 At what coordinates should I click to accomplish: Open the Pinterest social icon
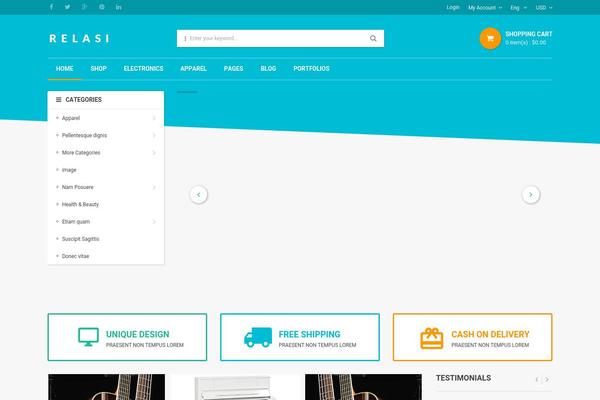[102, 7]
